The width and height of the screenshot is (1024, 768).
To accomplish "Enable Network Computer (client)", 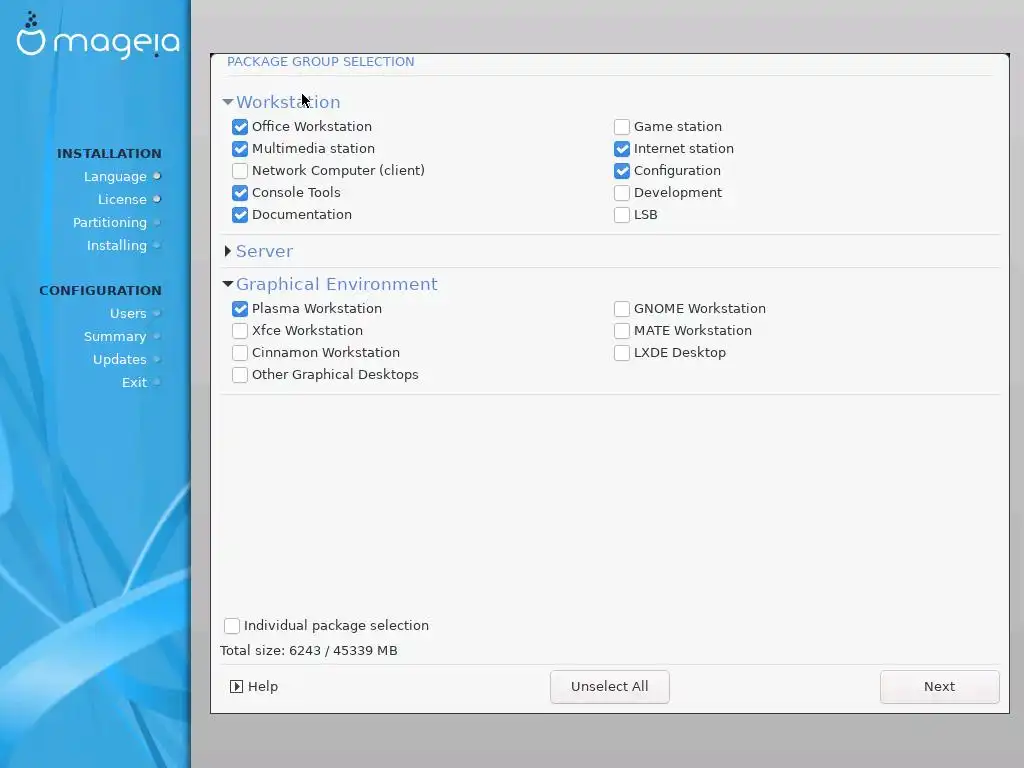I will tap(240, 170).
